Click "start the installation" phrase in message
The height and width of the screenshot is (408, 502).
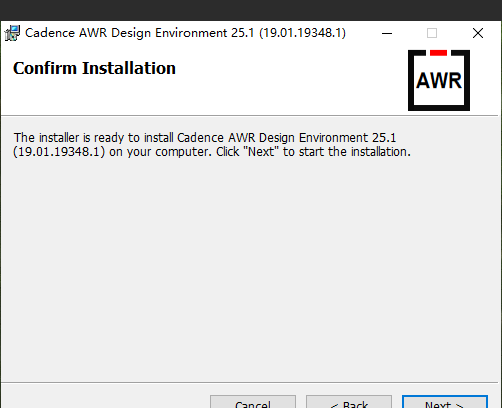(355, 152)
